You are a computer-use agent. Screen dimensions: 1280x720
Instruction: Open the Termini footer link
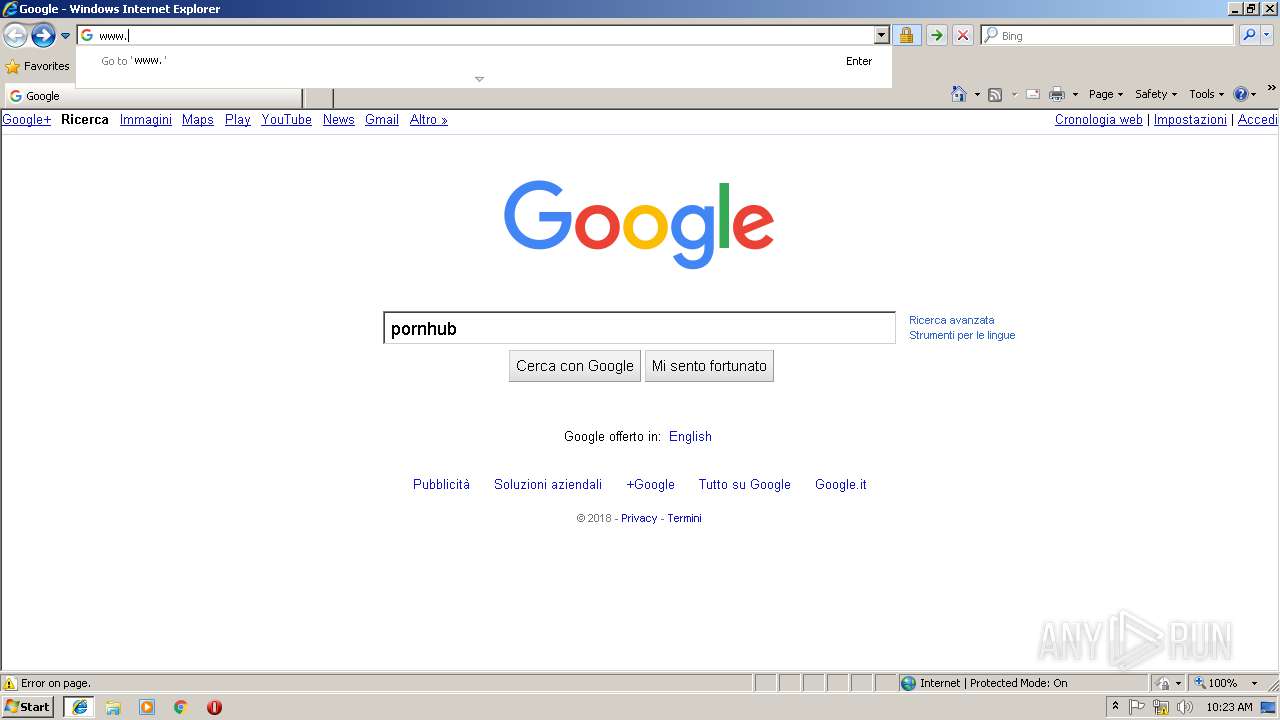pos(685,518)
